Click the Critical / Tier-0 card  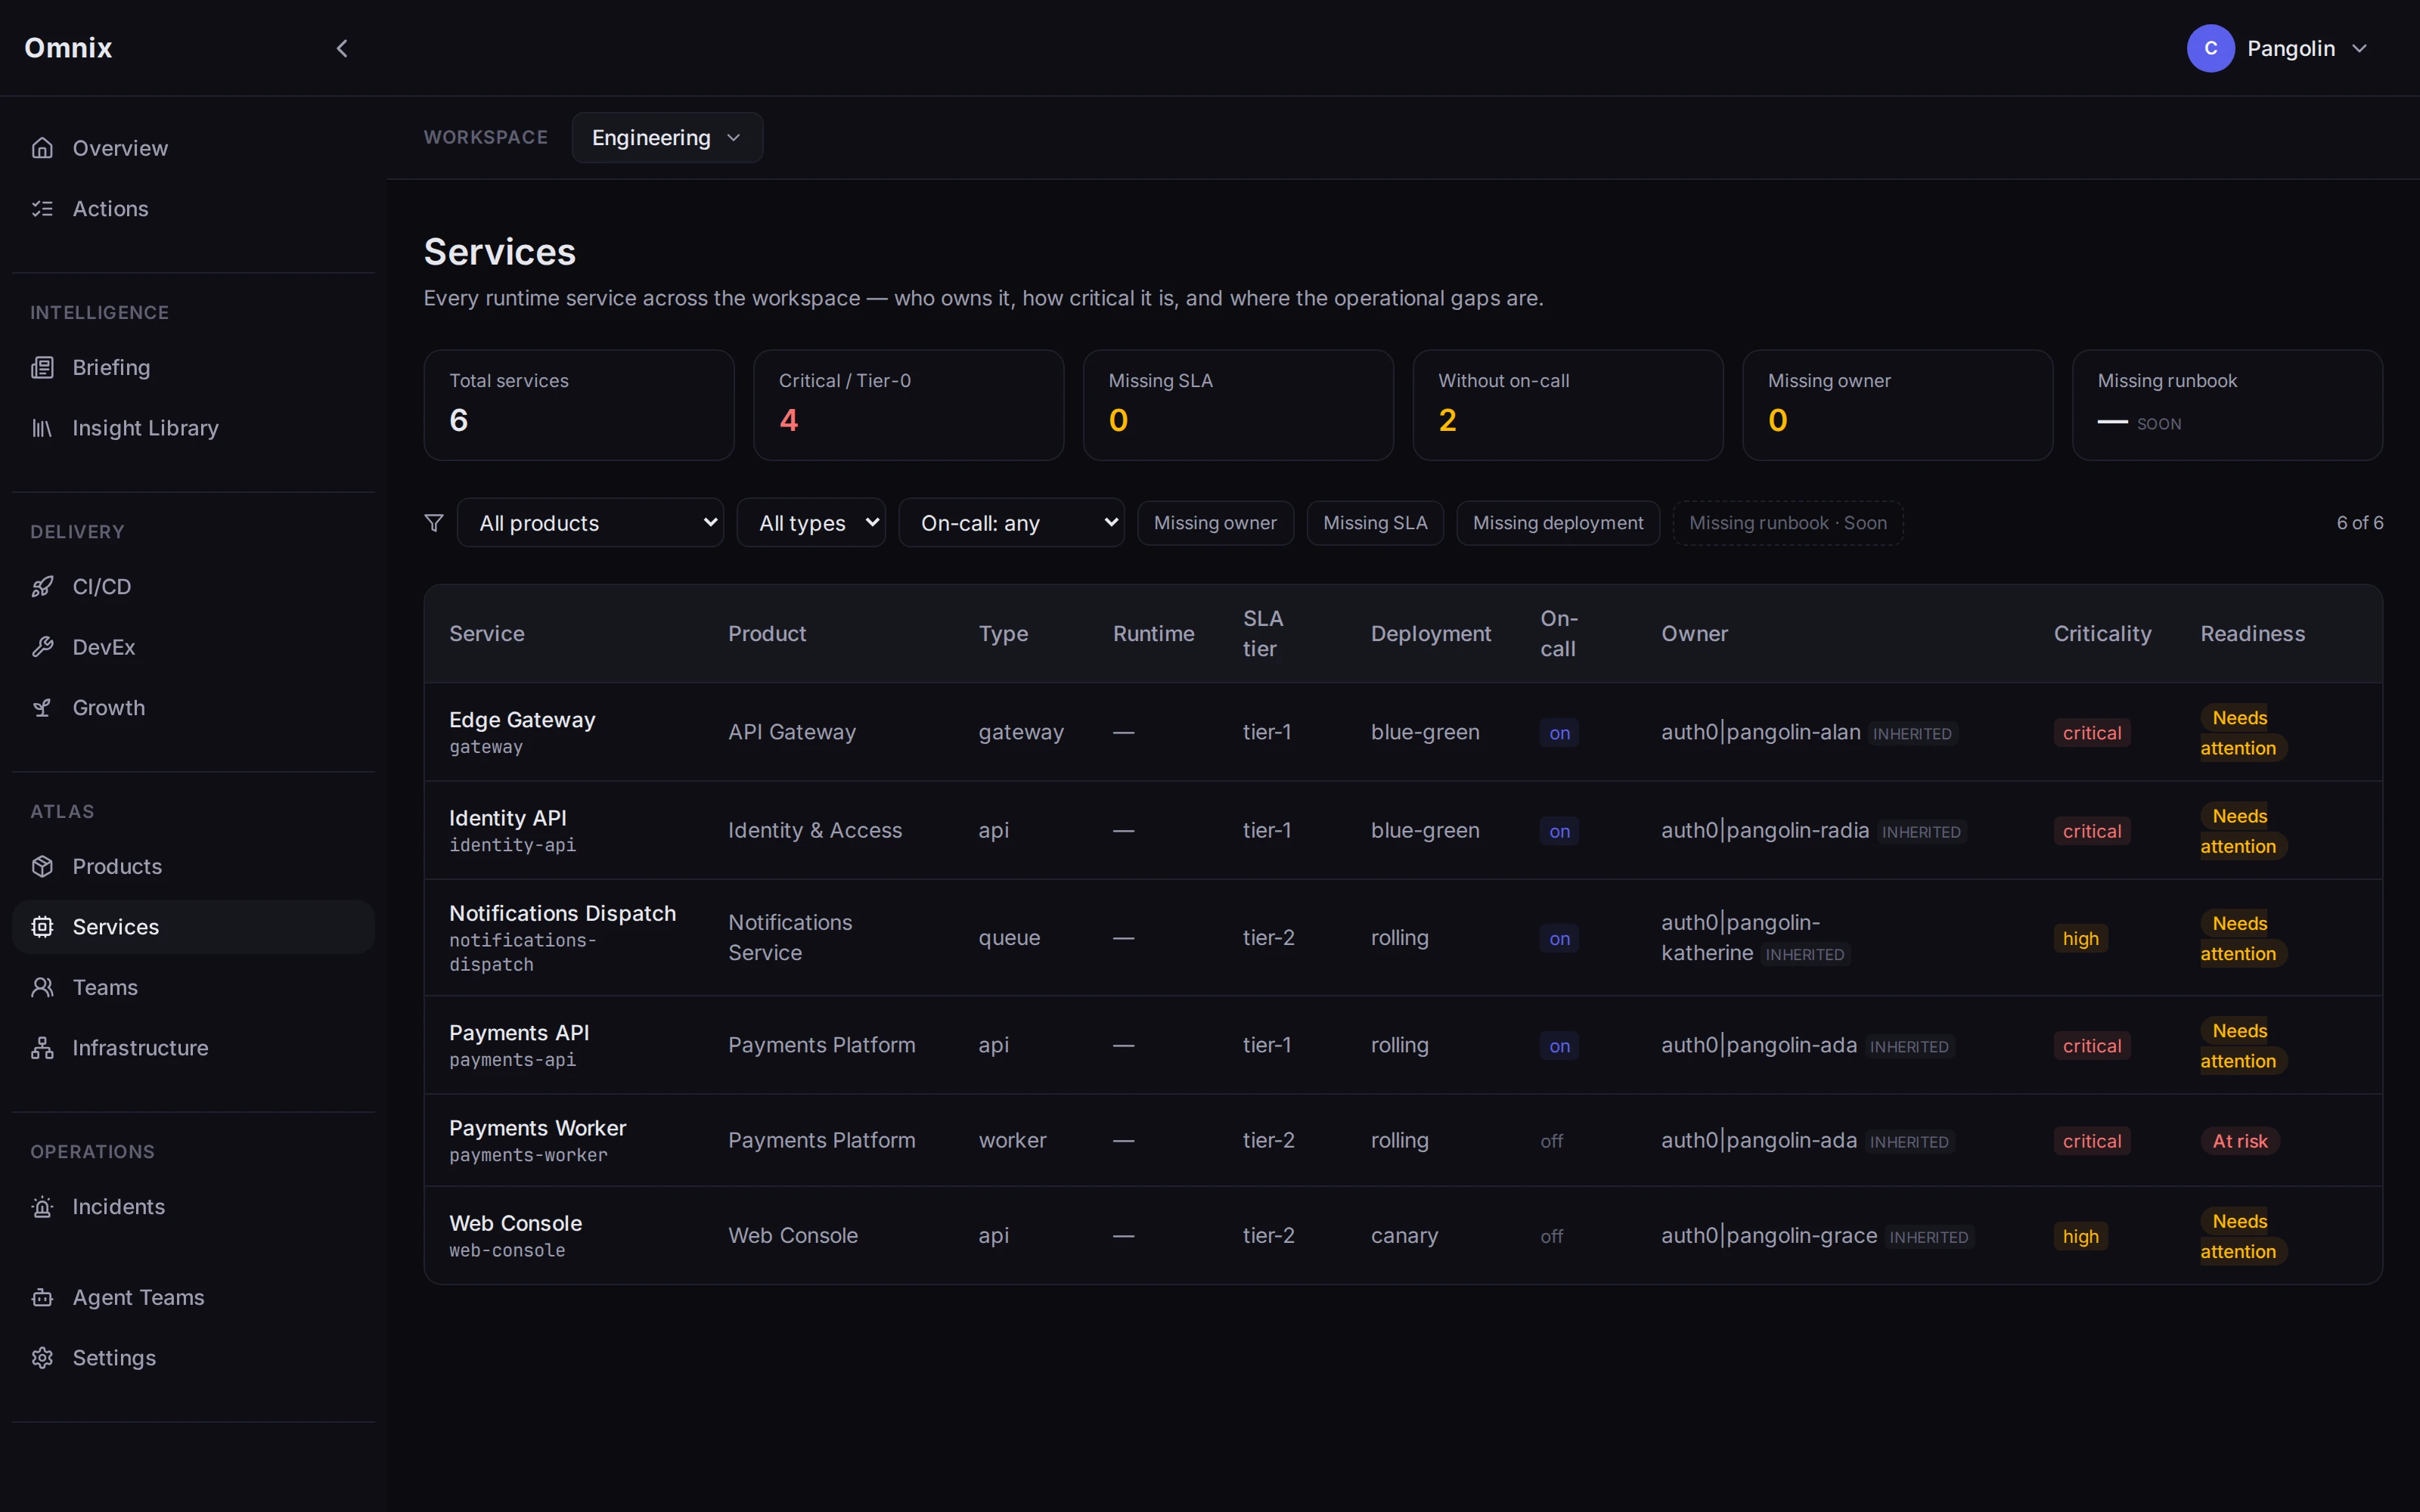click(x=908, y=405)
